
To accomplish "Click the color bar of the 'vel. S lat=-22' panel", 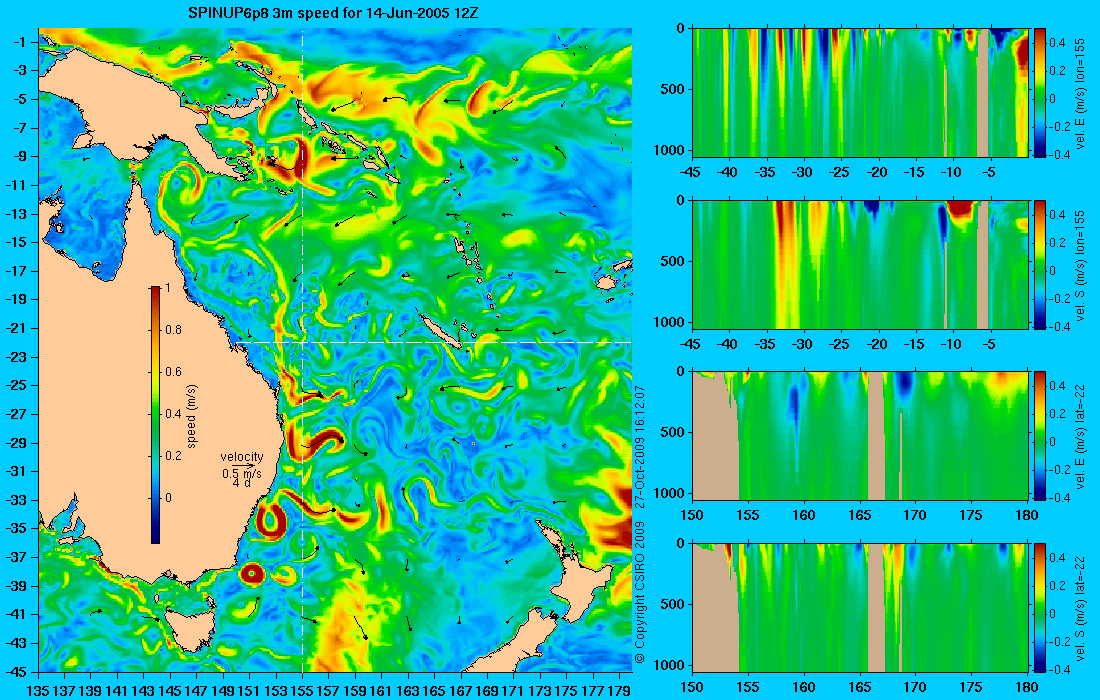I will tap(1040, 607).
